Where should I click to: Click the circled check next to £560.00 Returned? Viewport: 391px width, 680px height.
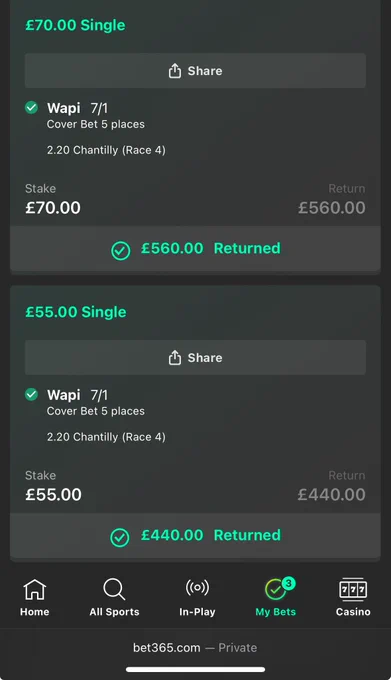pos(121,251)
